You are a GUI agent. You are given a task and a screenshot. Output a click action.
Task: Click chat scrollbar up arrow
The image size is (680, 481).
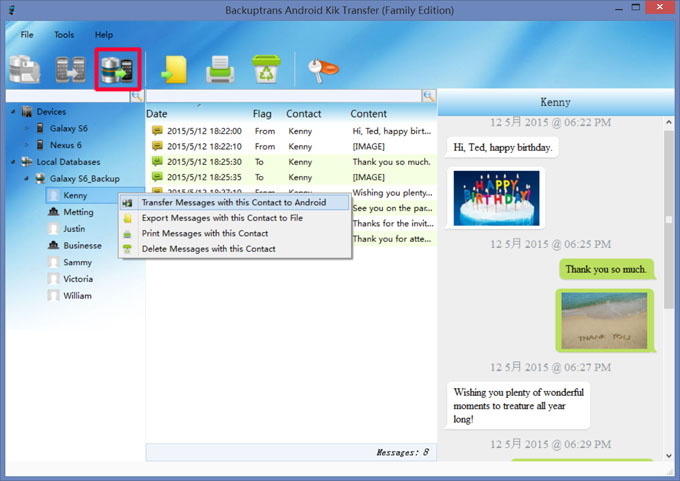pos(669,122)
